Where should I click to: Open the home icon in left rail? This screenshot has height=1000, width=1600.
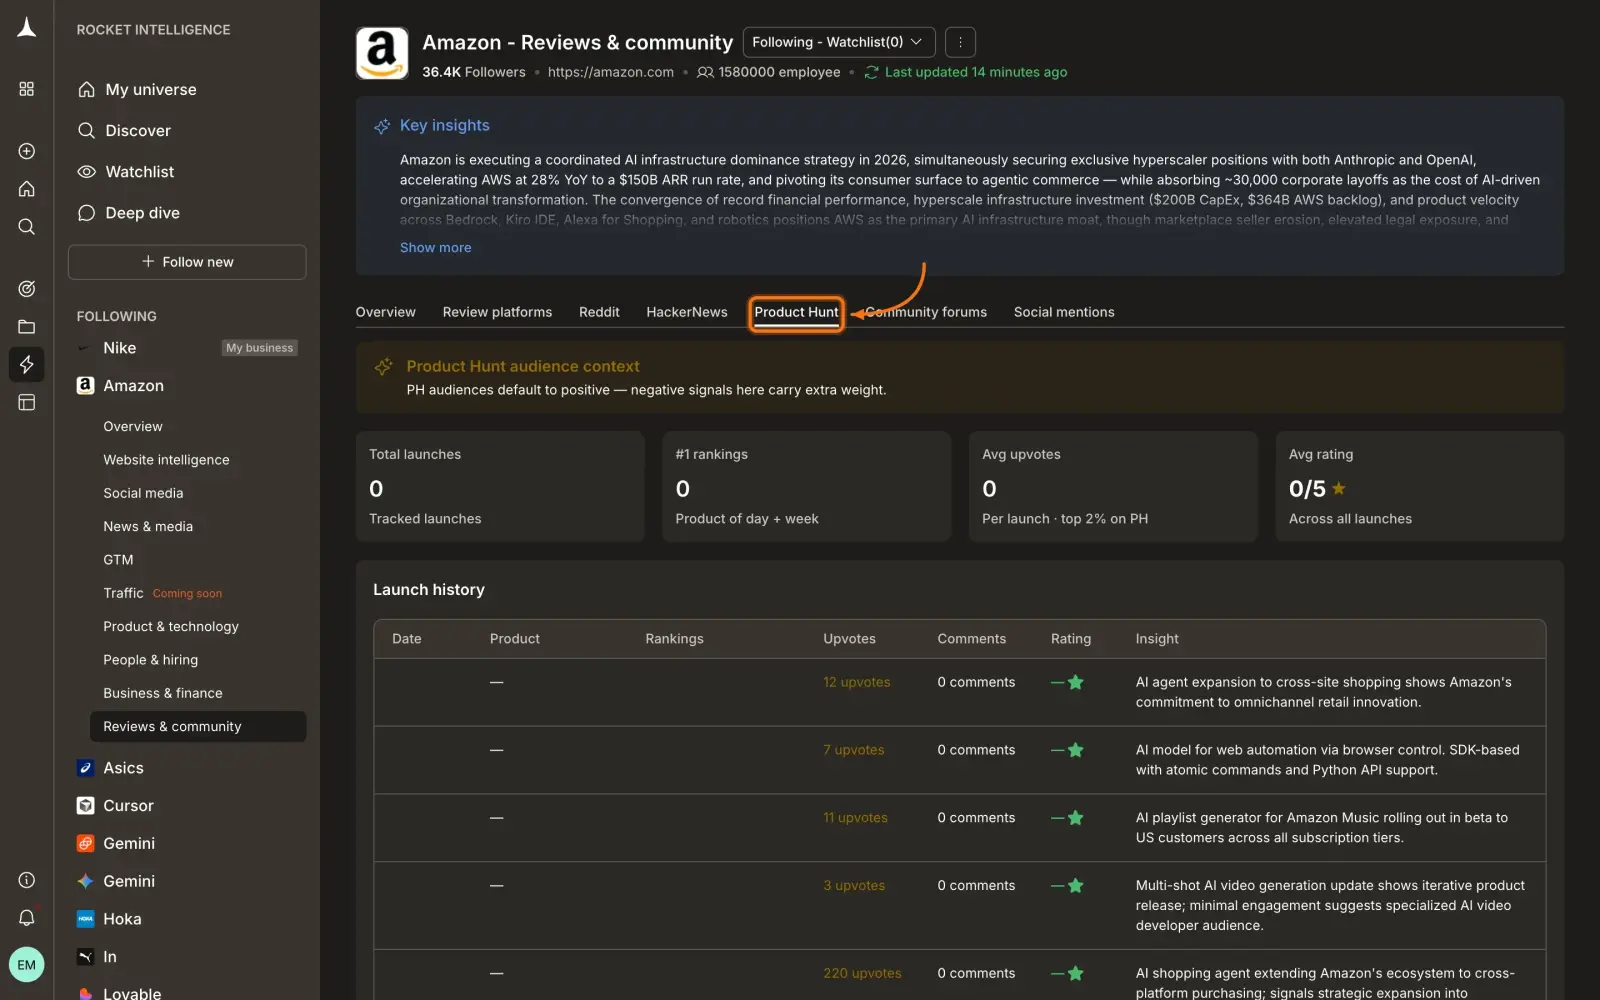[x=27, y=189]
